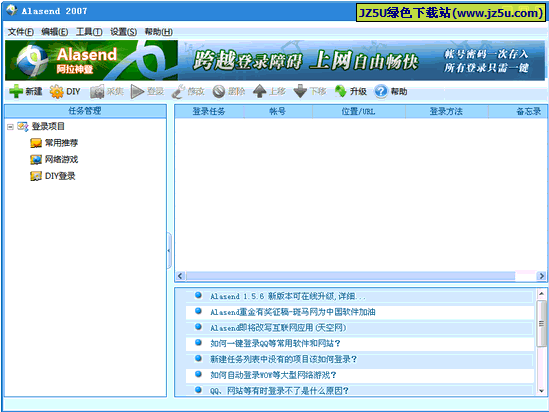This screenshot has width=549, height=412.
Task: Click the 登录 play arrow icon
Action: coord(137,91)
